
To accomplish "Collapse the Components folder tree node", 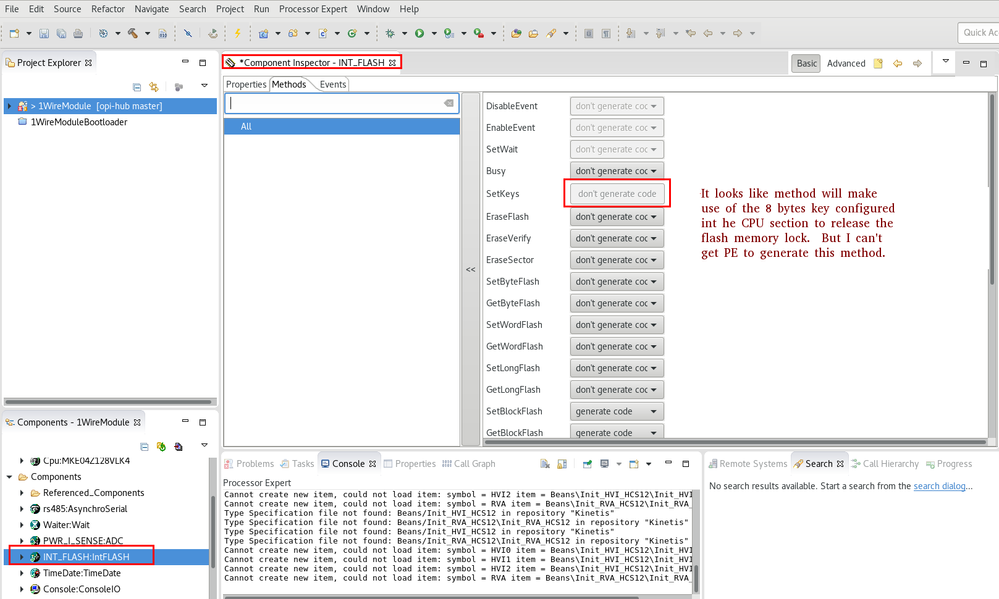I will (10, 477).
